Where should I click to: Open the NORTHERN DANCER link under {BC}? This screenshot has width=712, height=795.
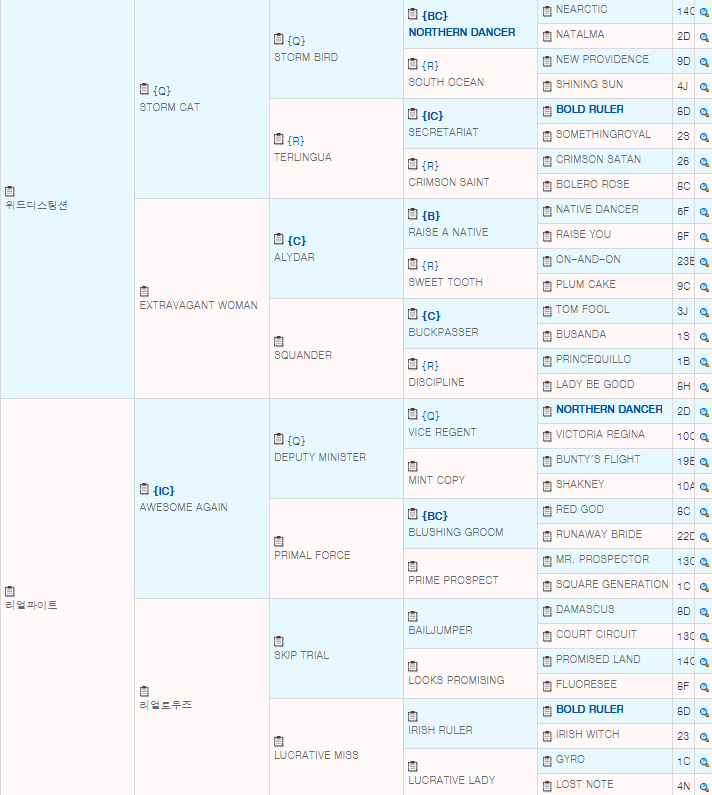pos(462,32)
